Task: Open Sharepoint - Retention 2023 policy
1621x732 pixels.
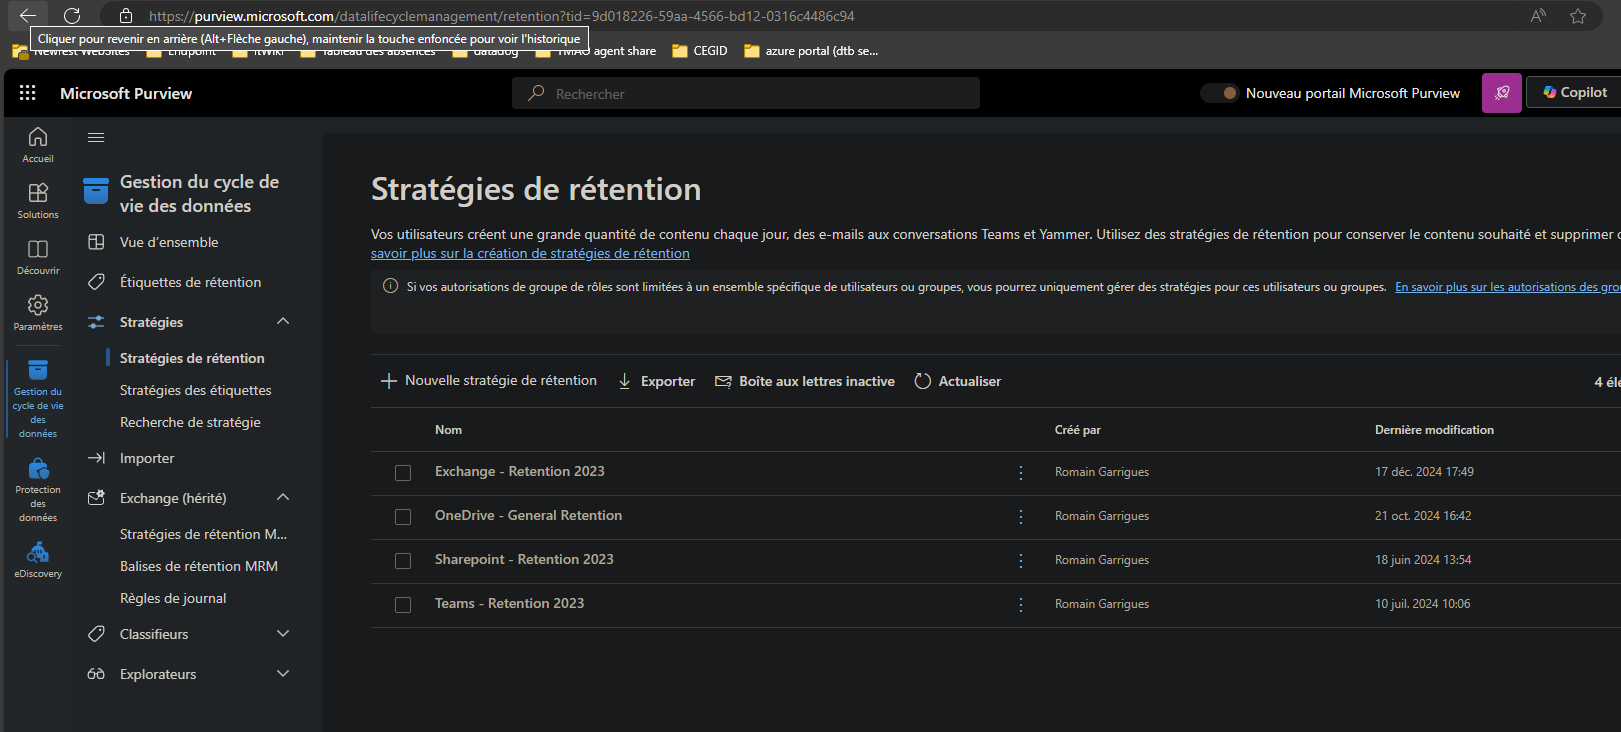Action: pyautogui.click(x=524, y=559)
